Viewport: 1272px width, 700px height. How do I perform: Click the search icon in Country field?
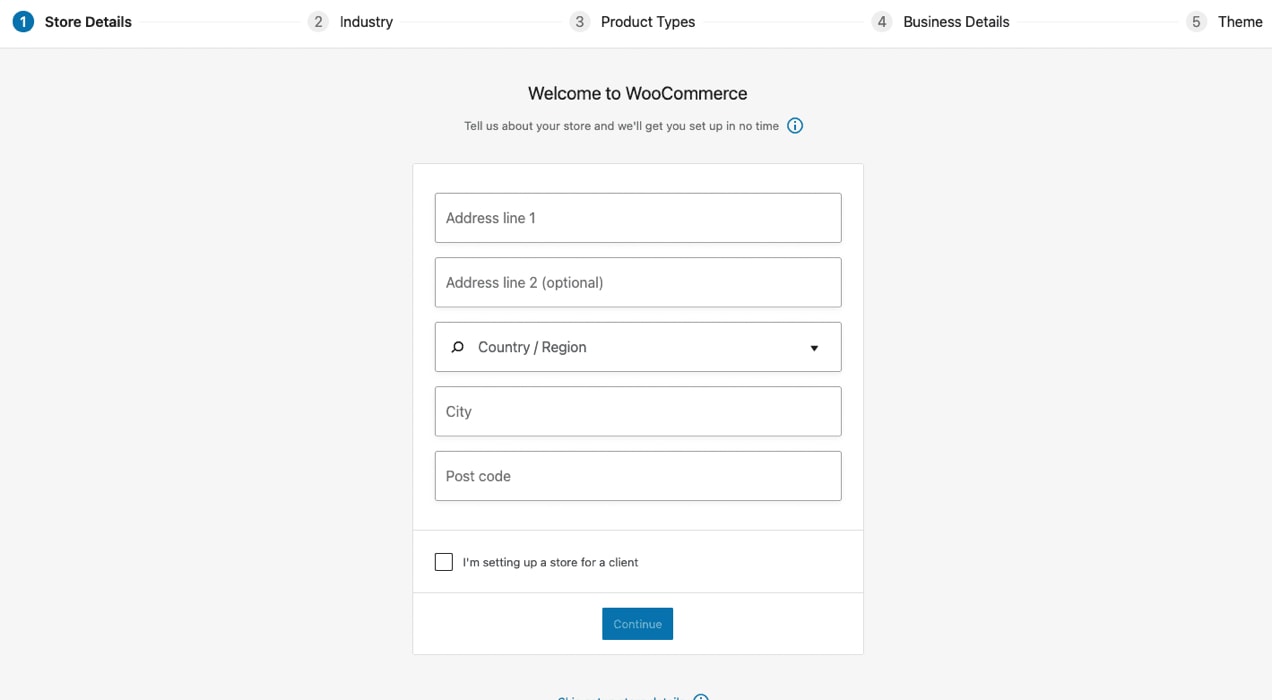(x=458, y=347)
